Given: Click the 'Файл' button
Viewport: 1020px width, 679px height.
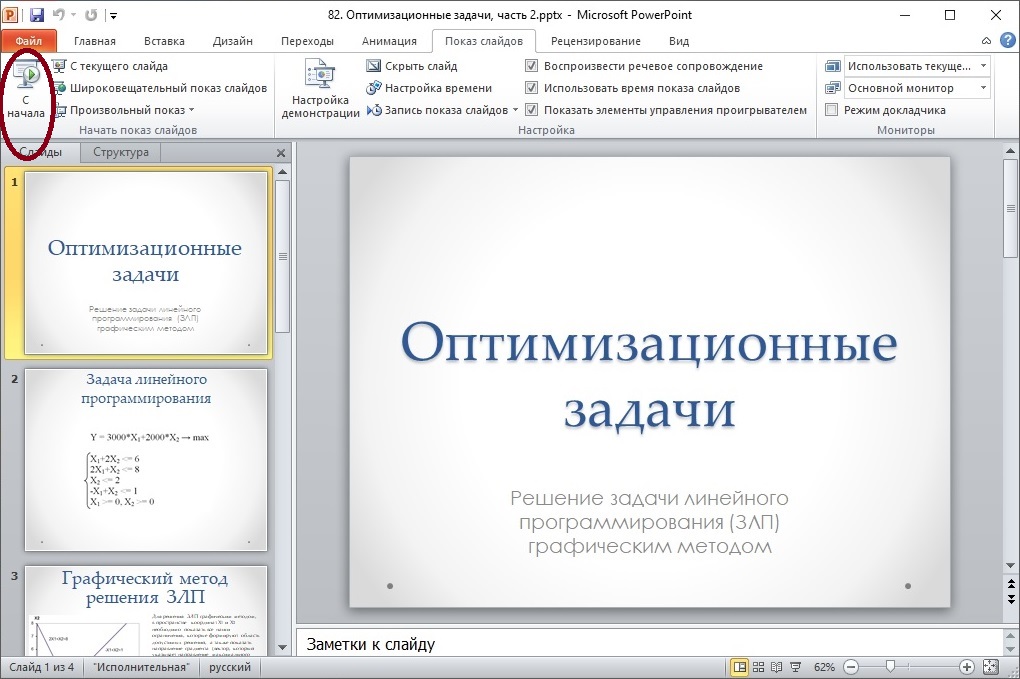Looking at the screenshot, I should tap(28, 41).
